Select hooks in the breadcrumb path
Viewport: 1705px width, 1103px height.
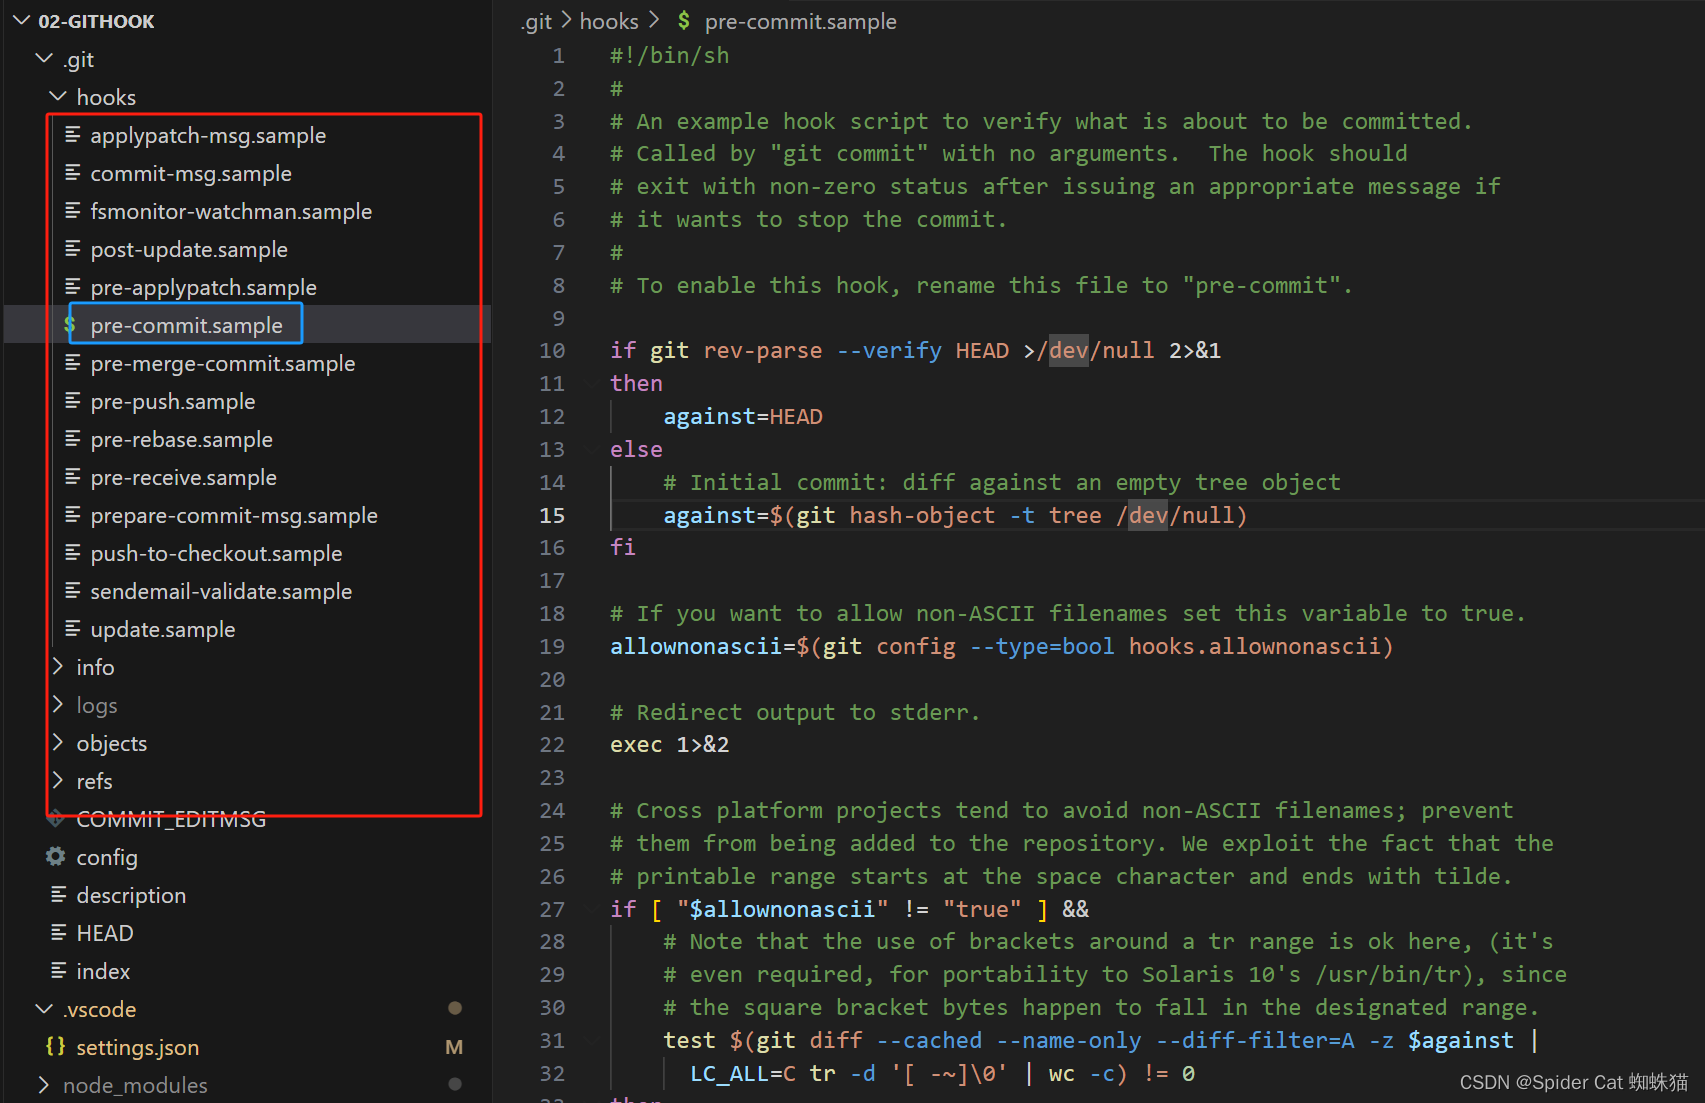click(x=608, y=21)
